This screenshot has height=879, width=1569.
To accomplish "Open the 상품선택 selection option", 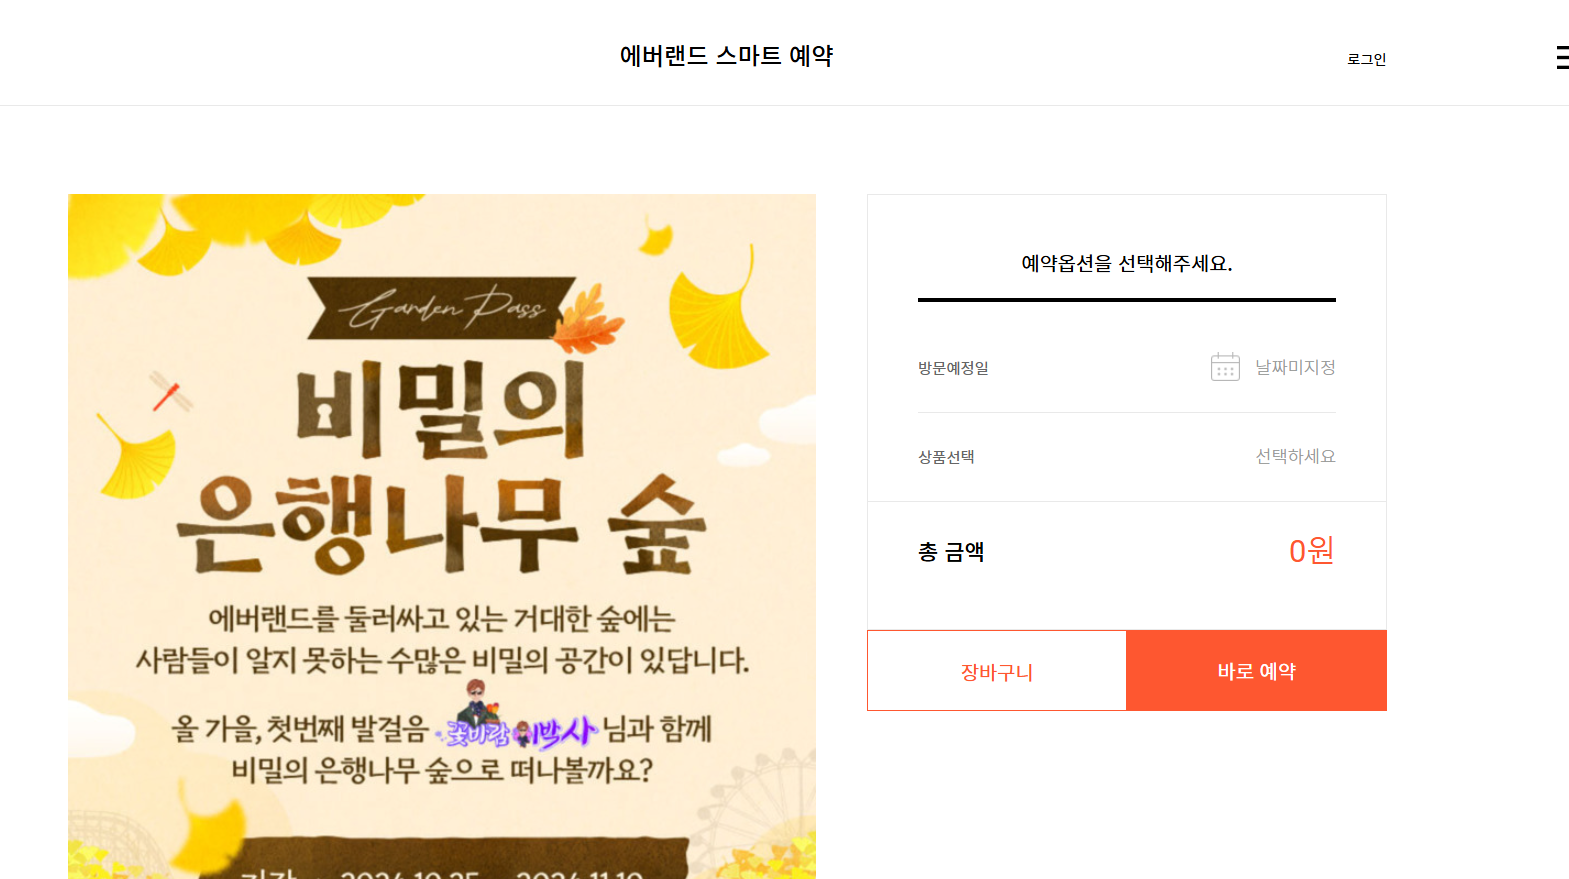I will (x=945, y=457).
